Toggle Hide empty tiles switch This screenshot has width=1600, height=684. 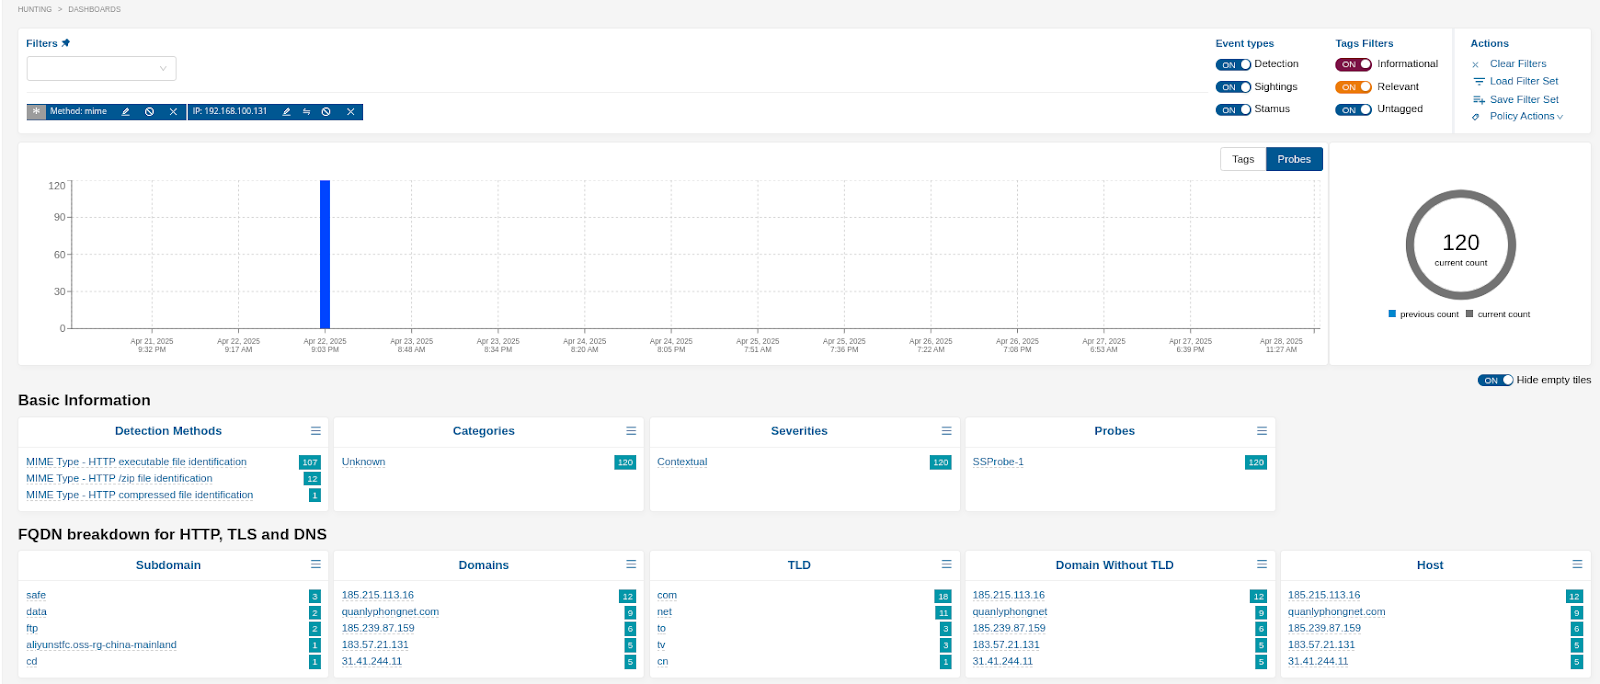[x=1495, y=380]
